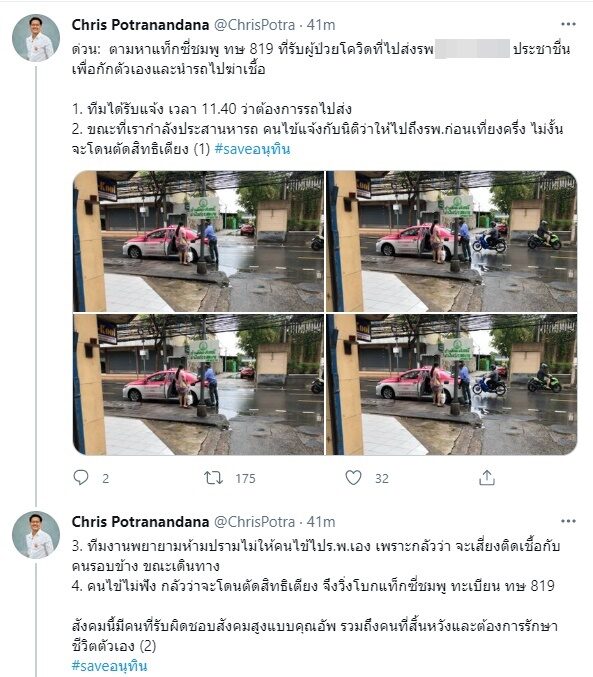
Task: Retweet the first tweet
Action: click(213, 478)
